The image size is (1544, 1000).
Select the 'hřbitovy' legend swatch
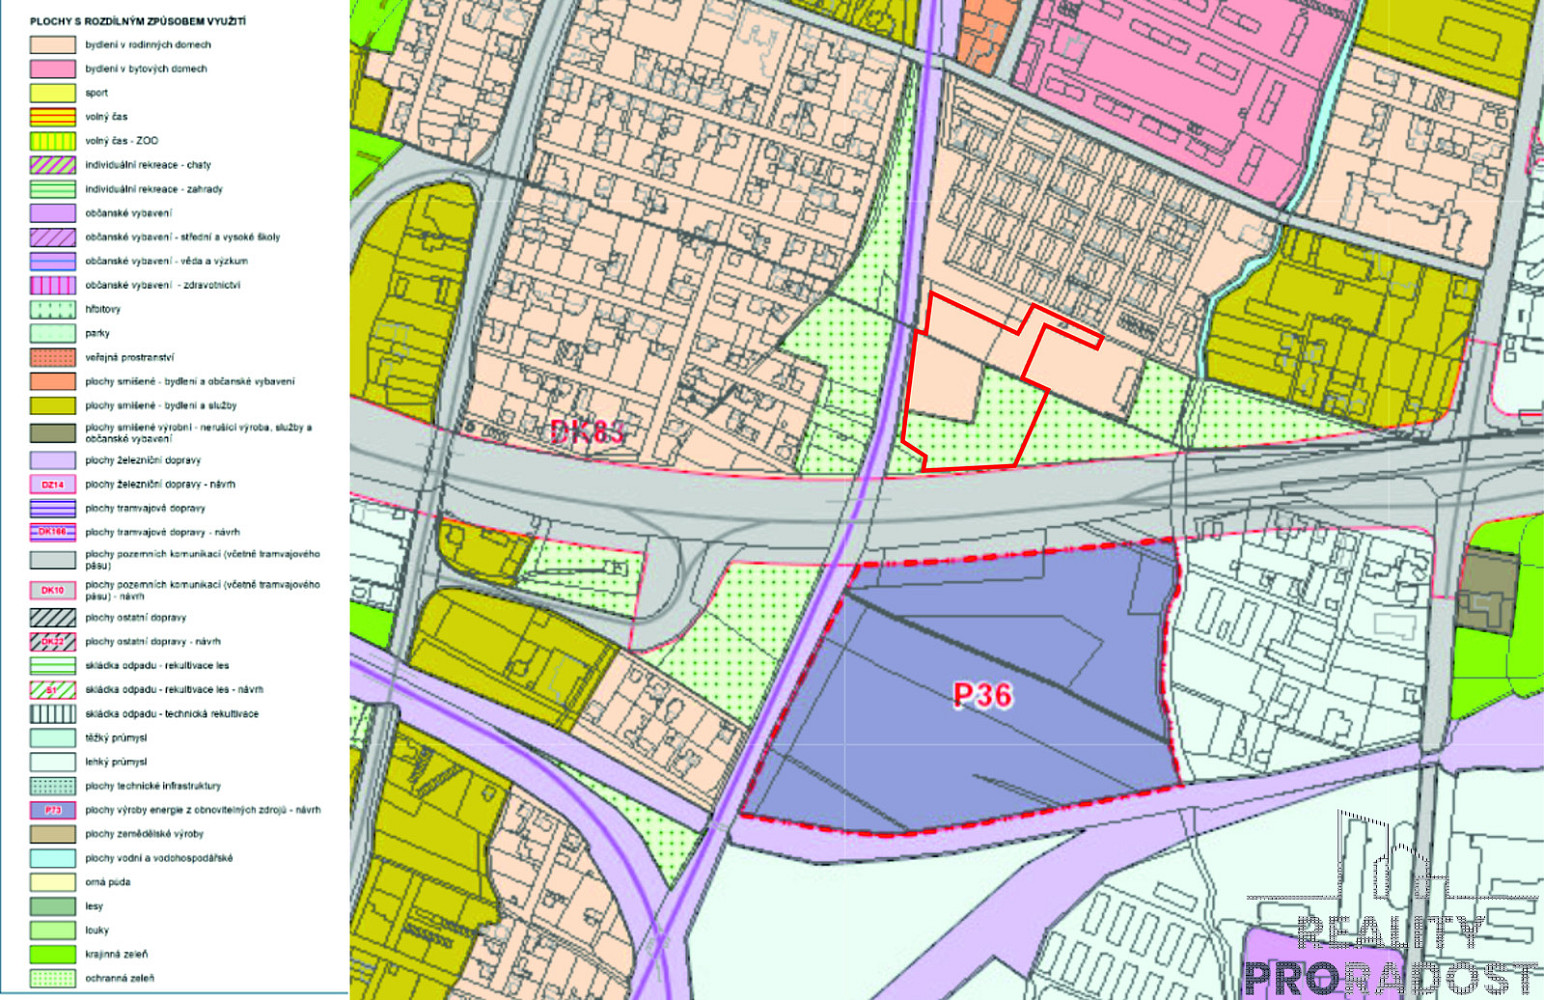point(52,309)
